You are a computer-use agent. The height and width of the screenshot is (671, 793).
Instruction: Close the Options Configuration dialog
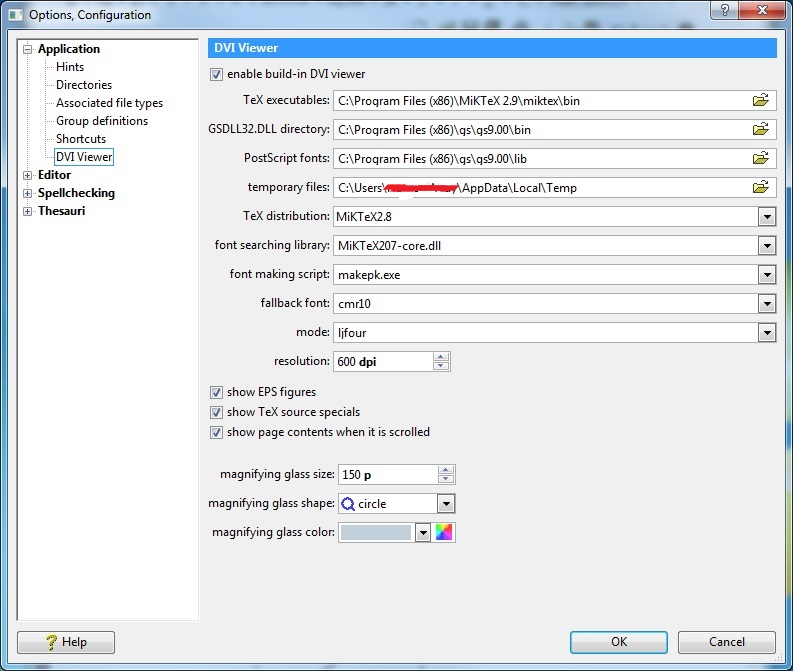pyautogui.click(x=762, y=10)
